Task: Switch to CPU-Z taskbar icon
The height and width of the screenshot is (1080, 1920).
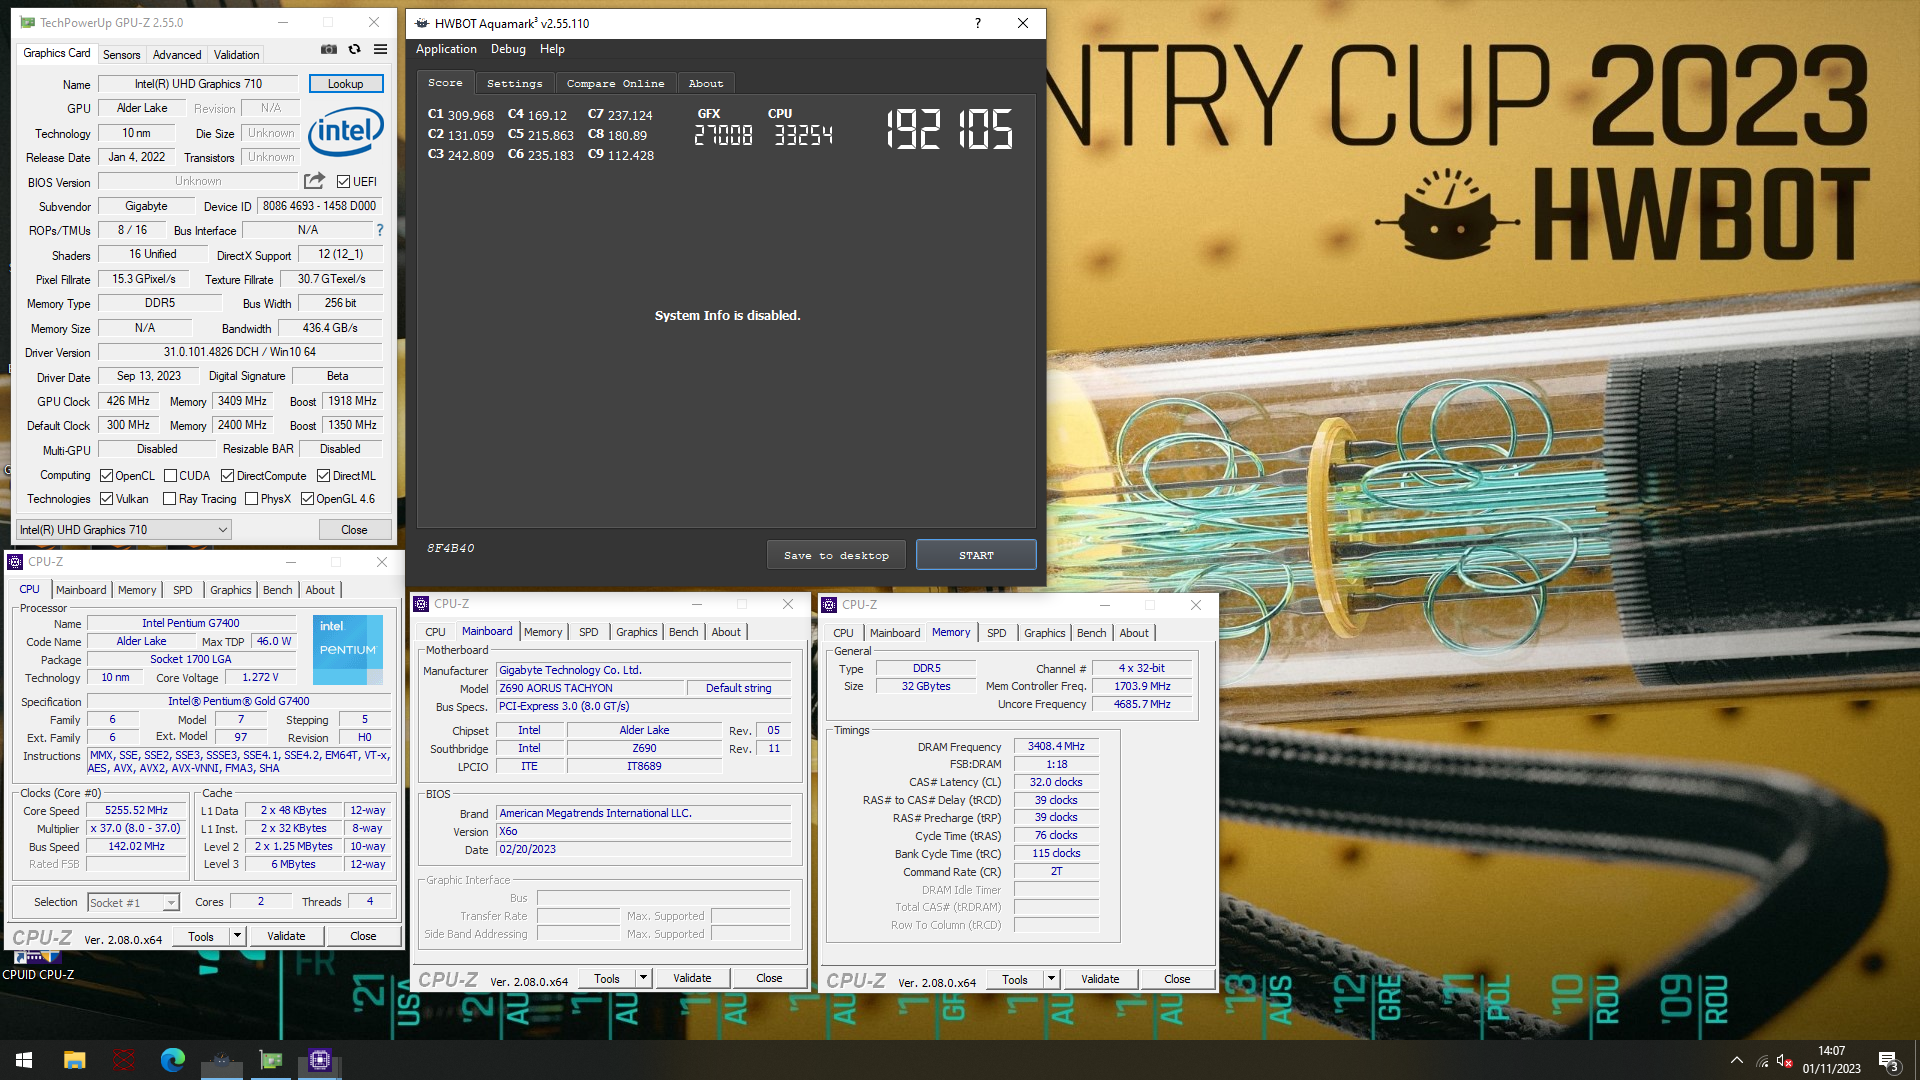Action: click(320, 1060)
